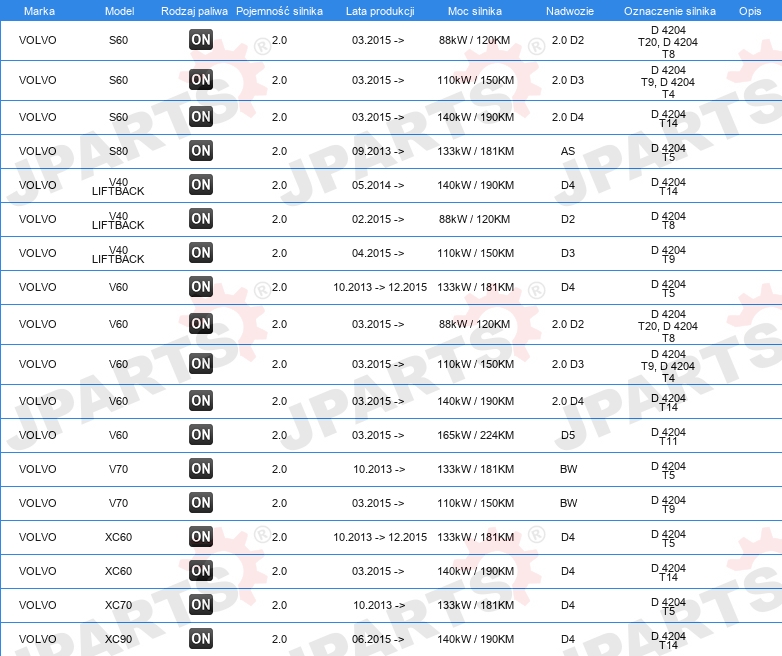Click the S80 row's D 4204 T5 code
This screenshot has height=656, width=782.
click(668, 153)
